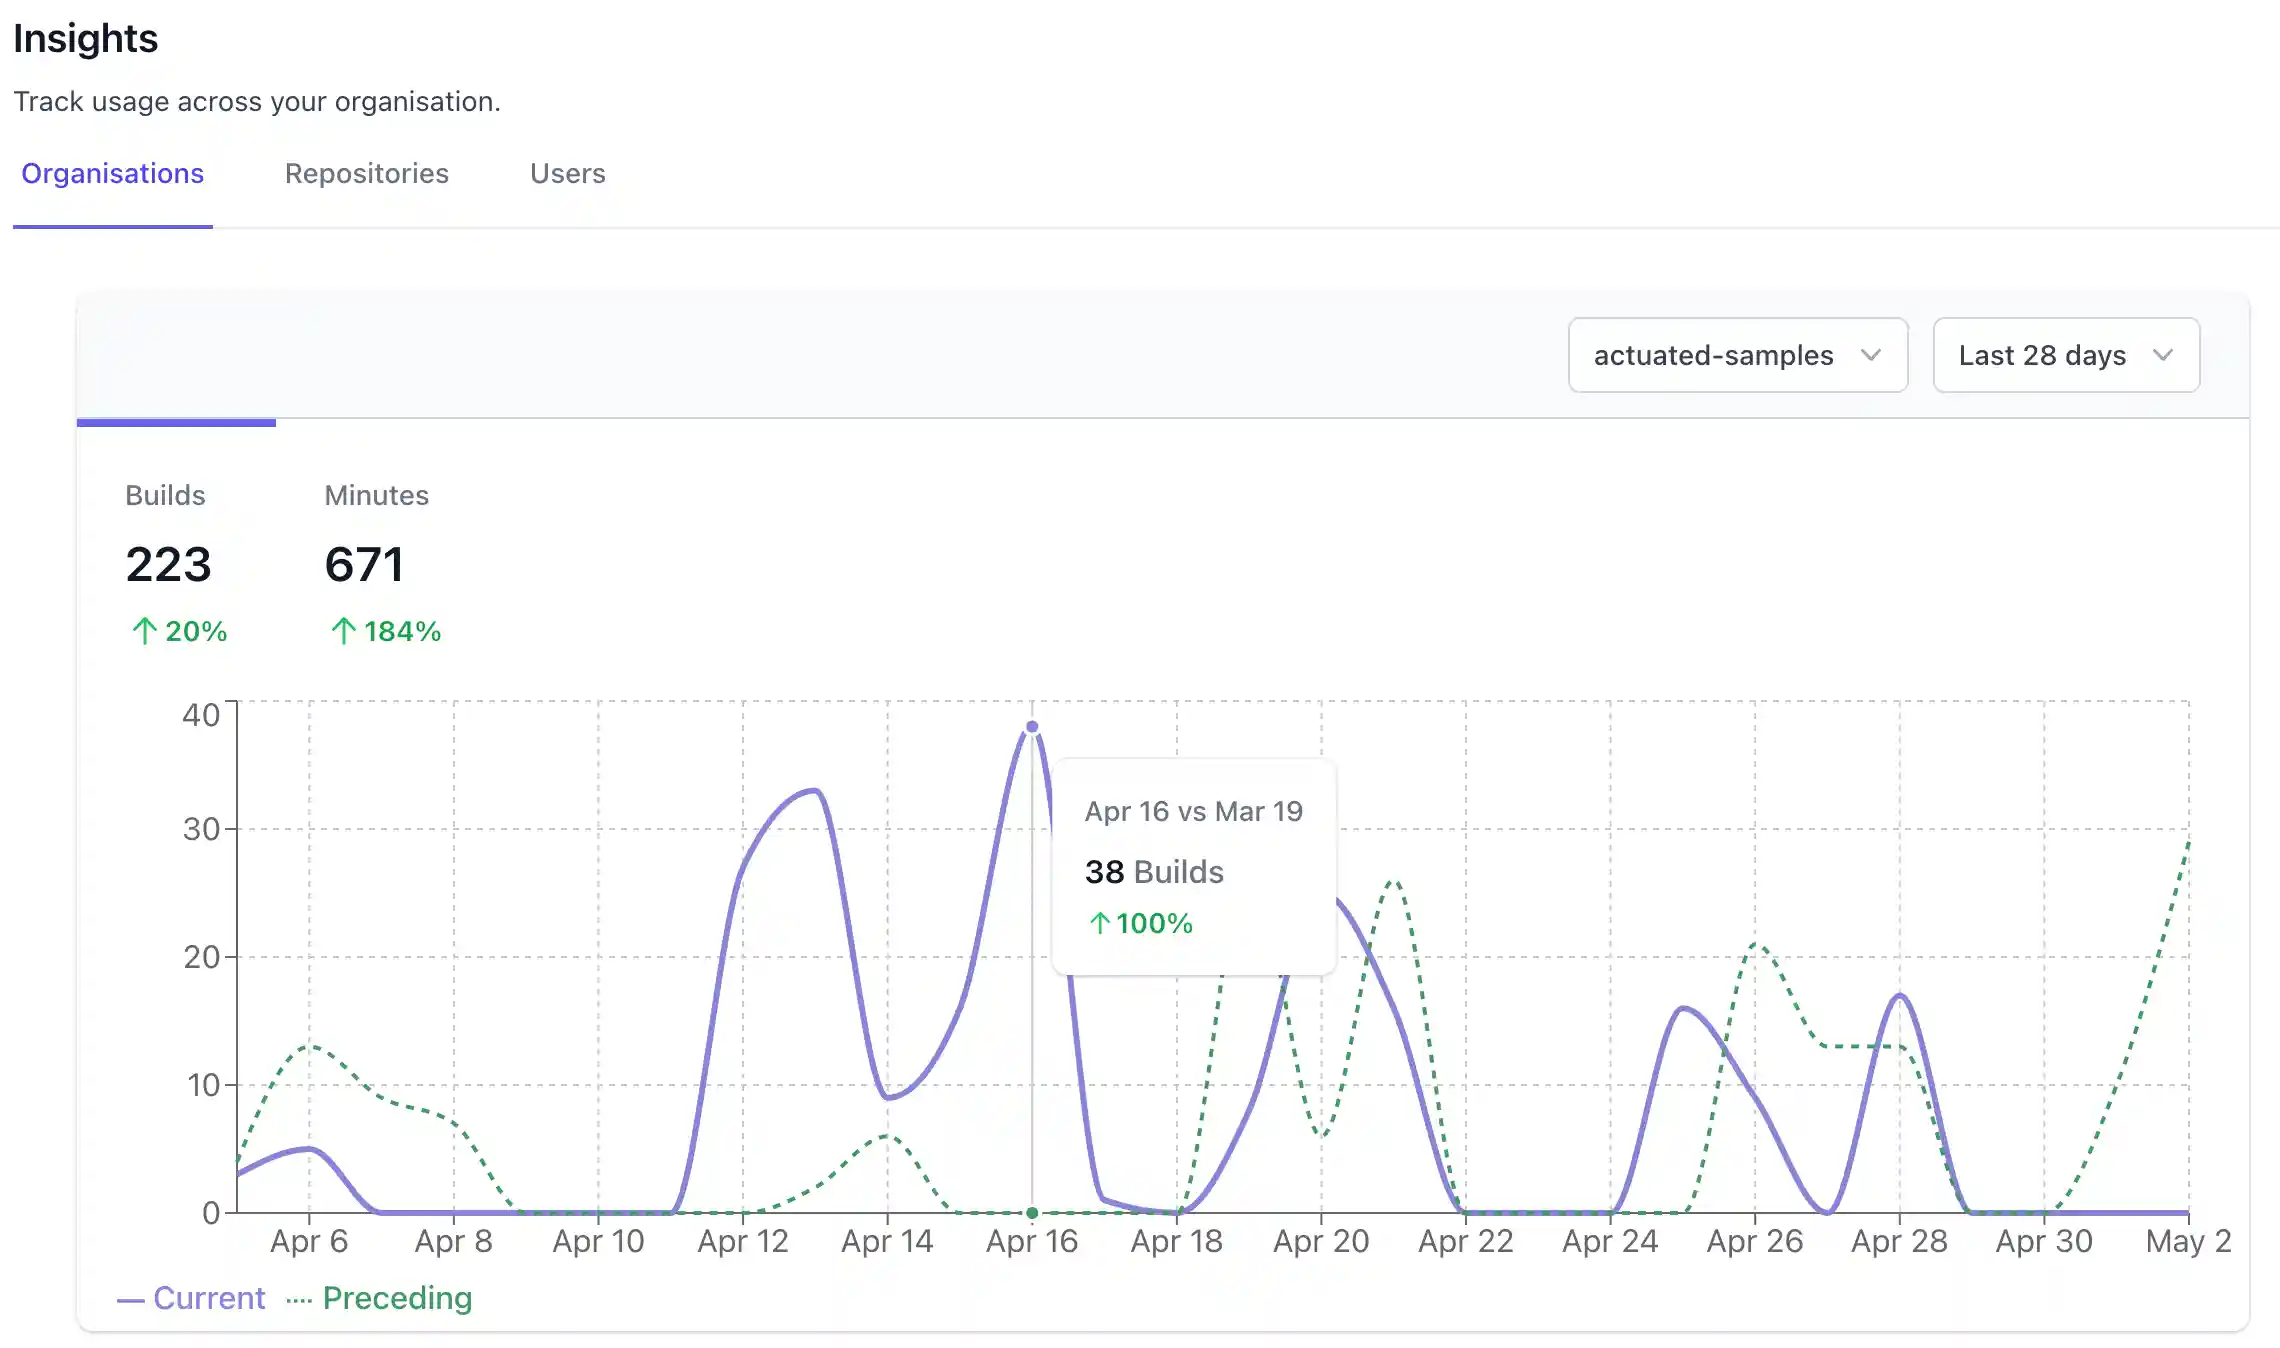The height and width of the screenshot is (1348, 2280).
Task: Click the chevron beside Last 28 days
Action: coord(2163,355)
